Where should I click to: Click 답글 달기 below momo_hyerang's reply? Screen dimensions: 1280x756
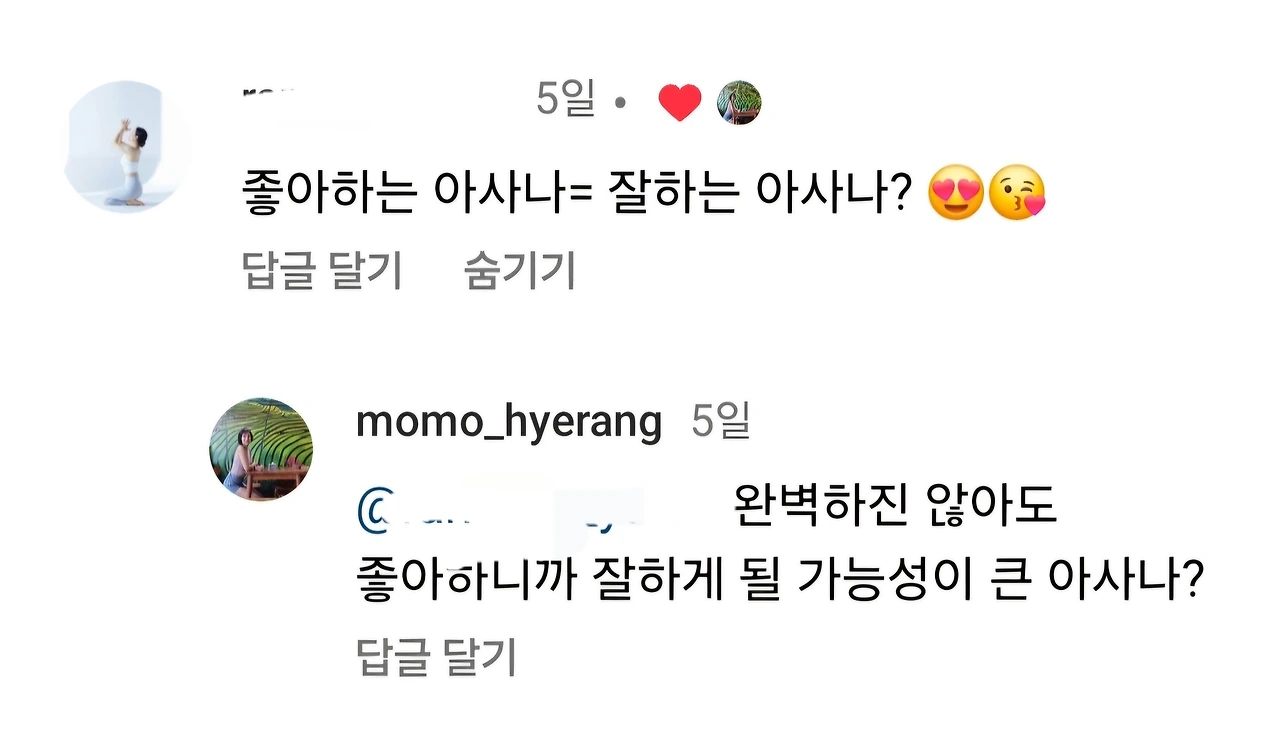(x=436, y=657)
